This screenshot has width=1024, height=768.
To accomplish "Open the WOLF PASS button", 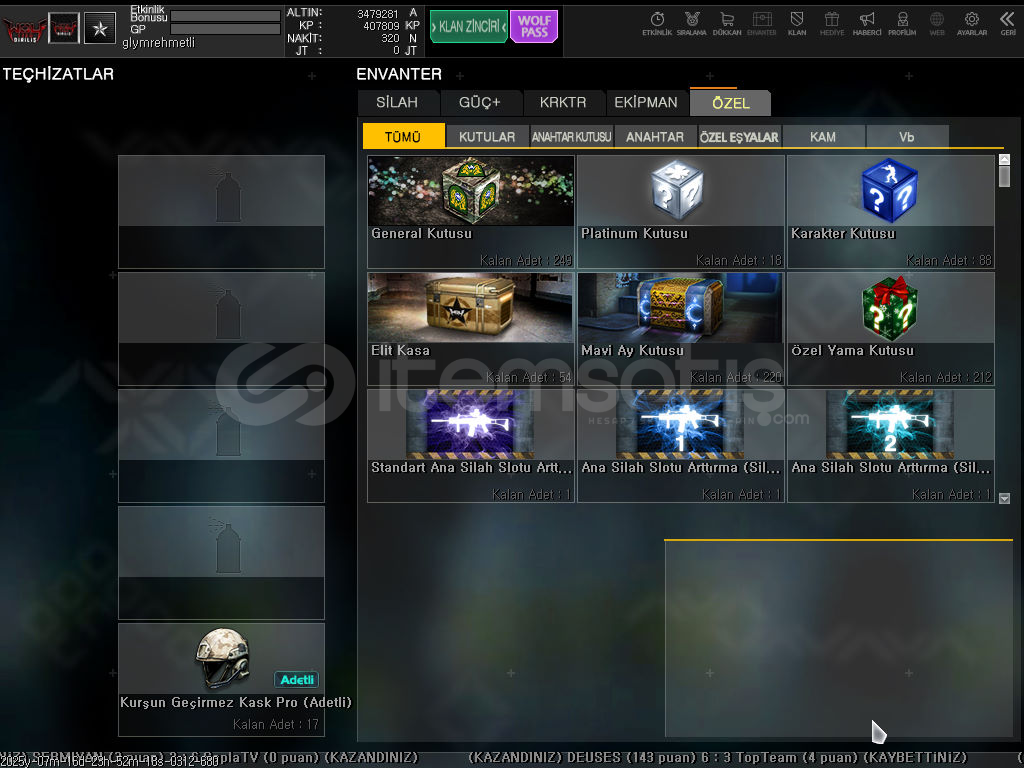I will [534, 27].
